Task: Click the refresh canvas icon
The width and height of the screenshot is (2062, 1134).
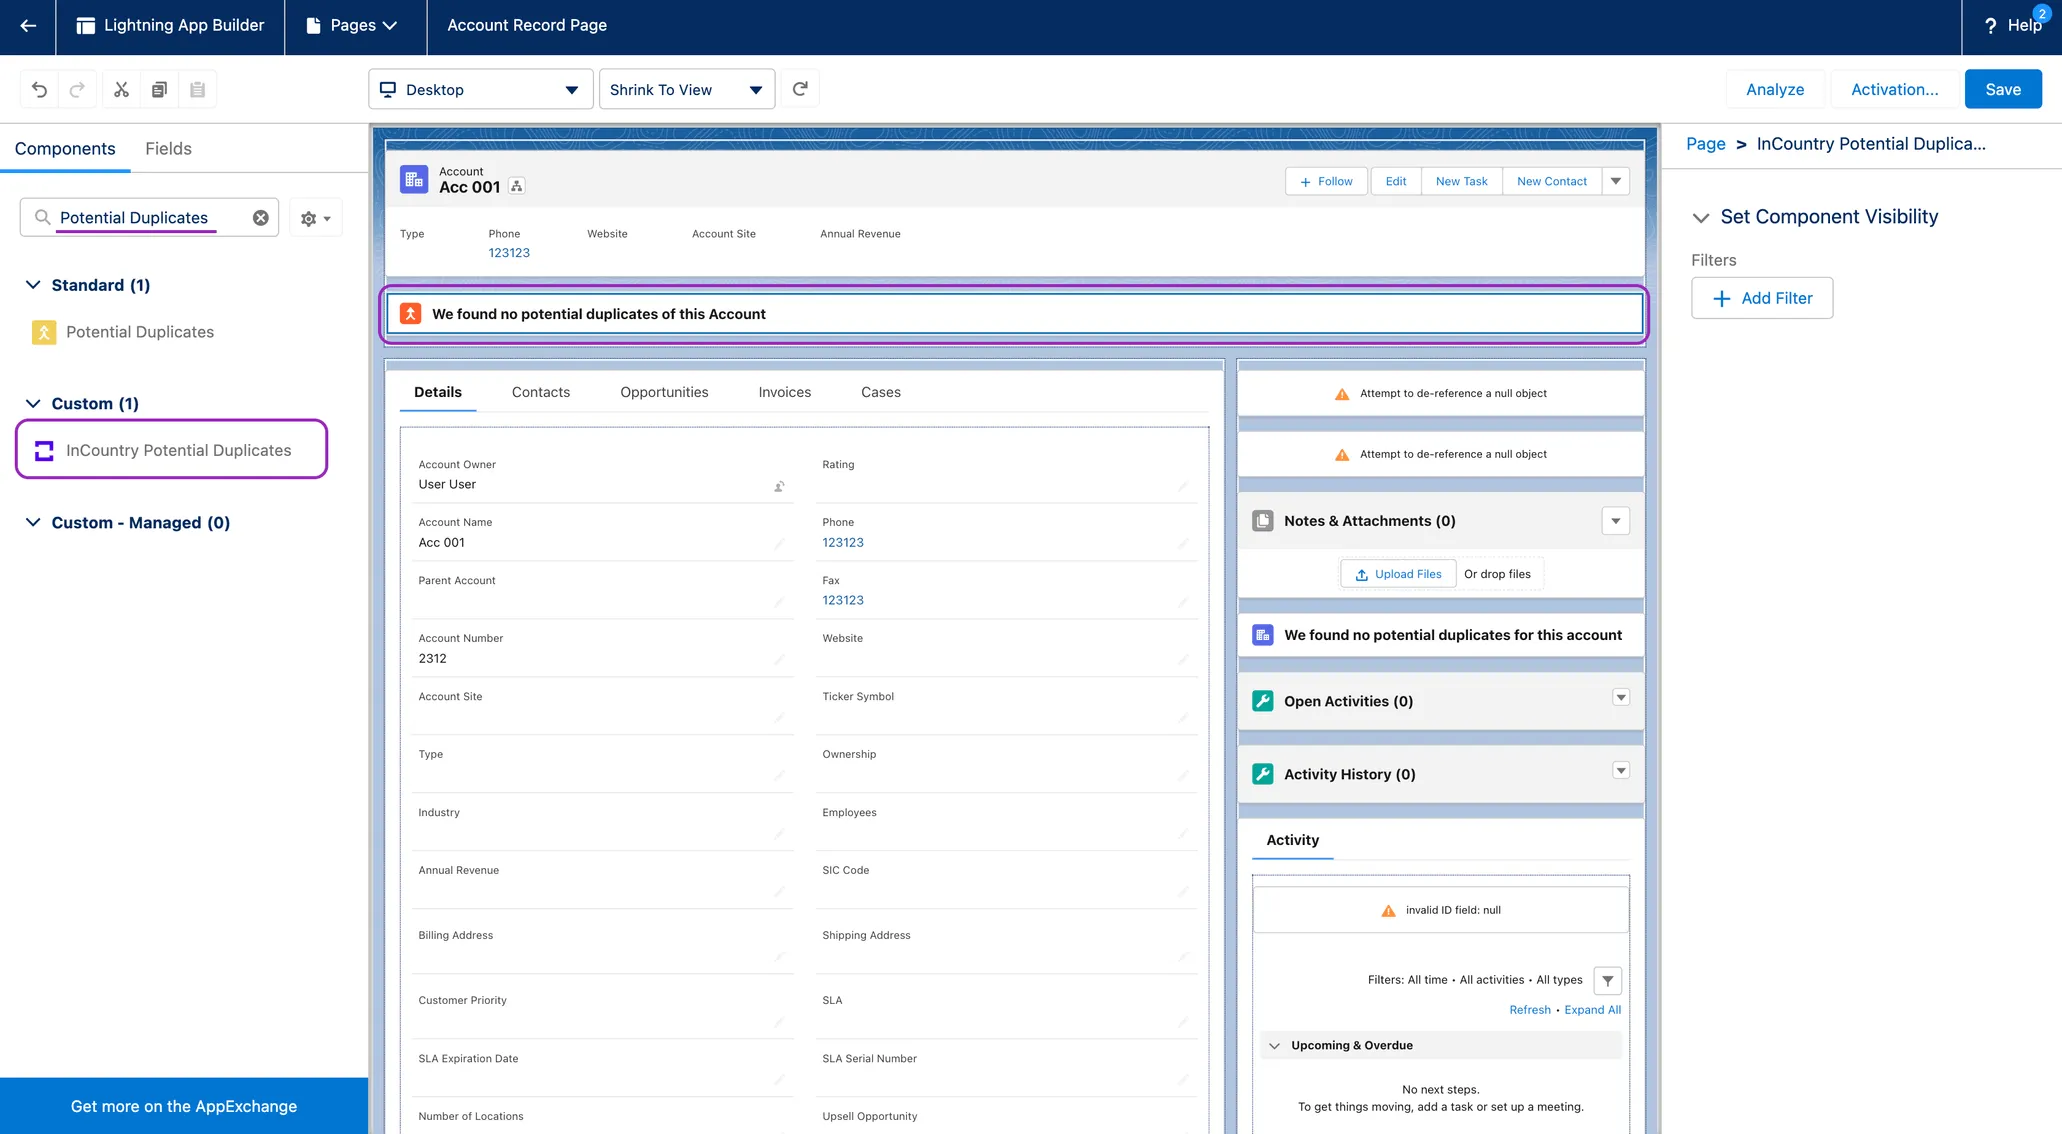Action: click(x=800, y=89)
